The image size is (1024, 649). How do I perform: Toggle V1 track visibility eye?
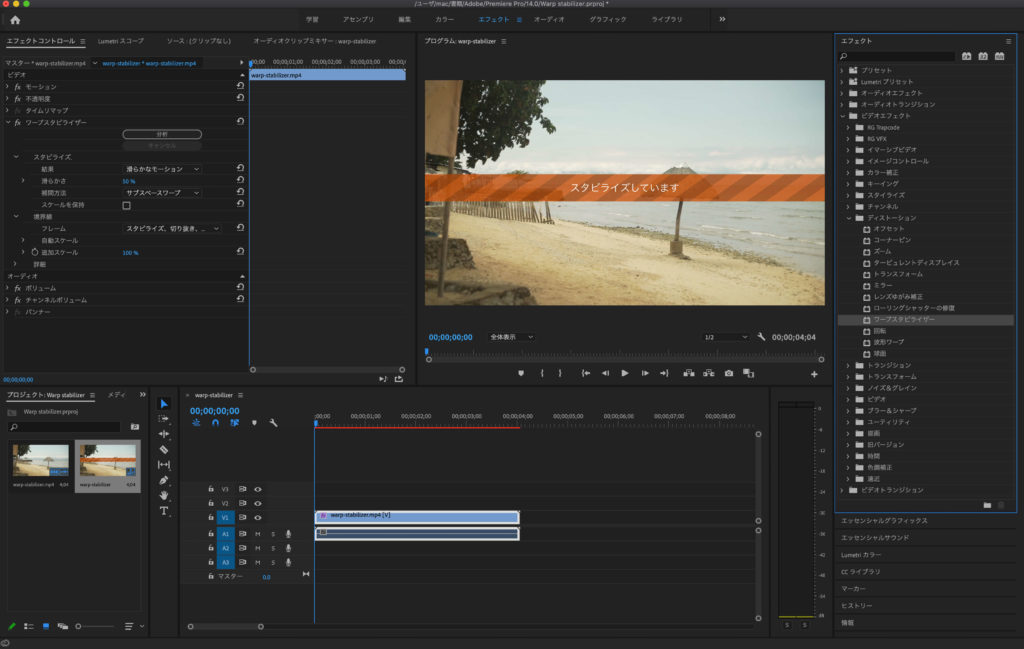click(258, 517)
